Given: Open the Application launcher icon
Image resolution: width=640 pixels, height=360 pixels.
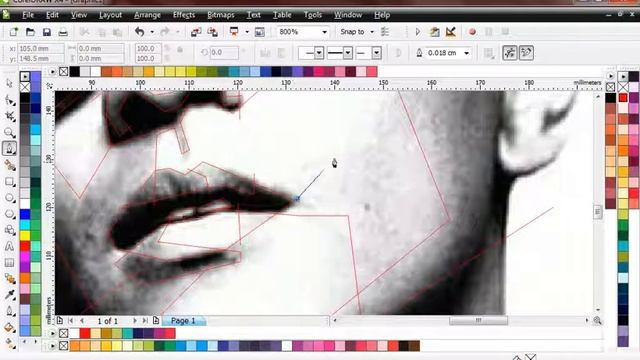Looking at the screenshot, I should click(x=234, y=32).
